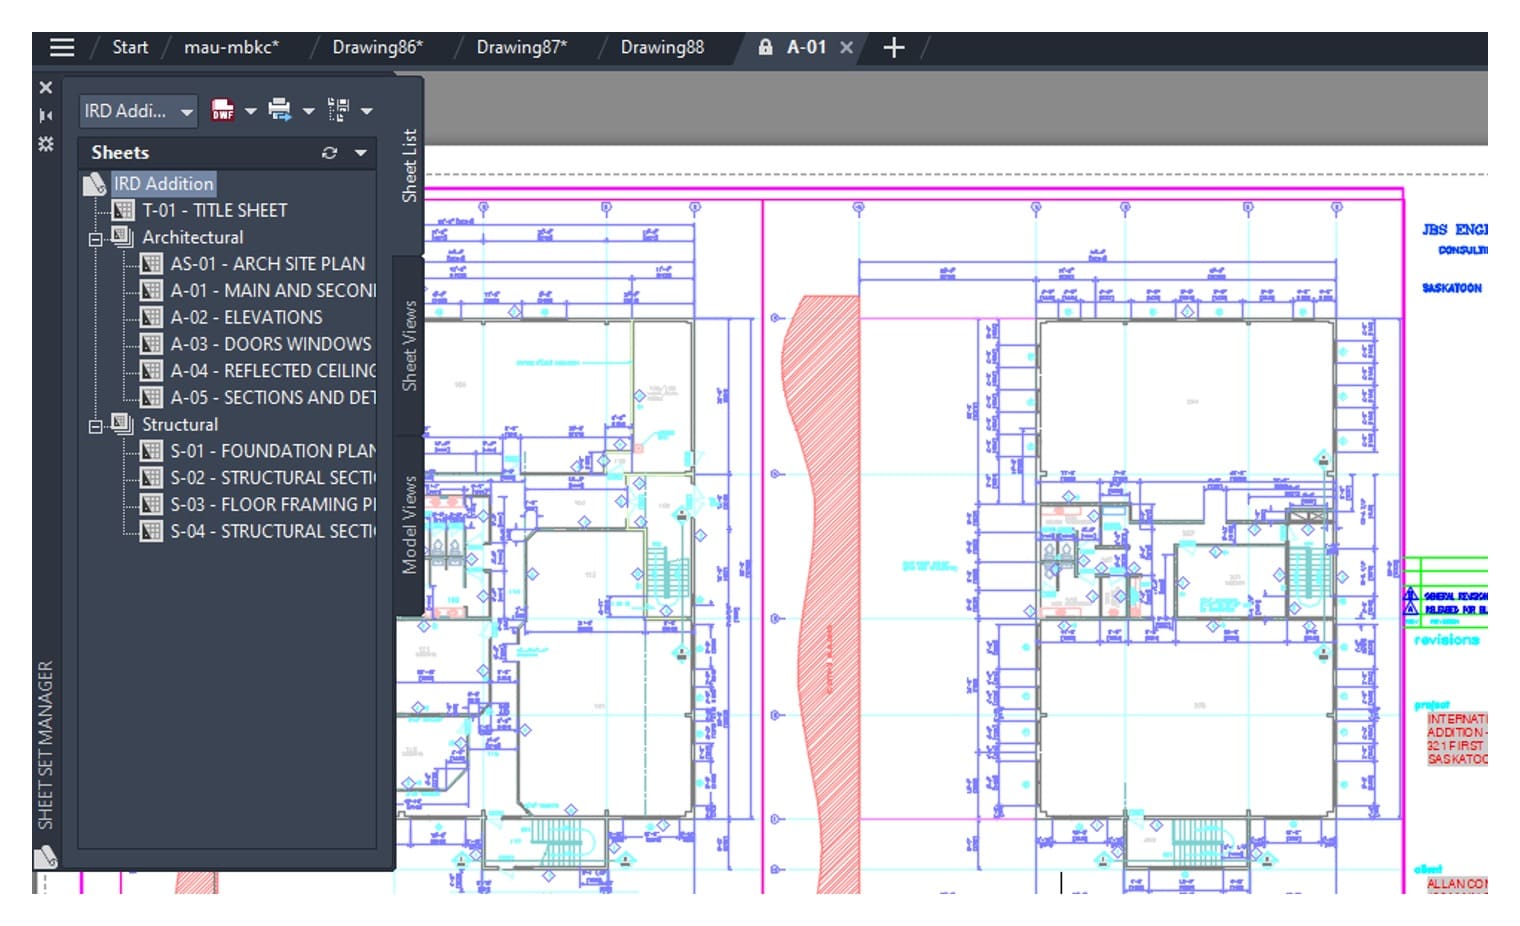Collapse the Structural subset
The image size is (1520, 926).
[96, 426]
